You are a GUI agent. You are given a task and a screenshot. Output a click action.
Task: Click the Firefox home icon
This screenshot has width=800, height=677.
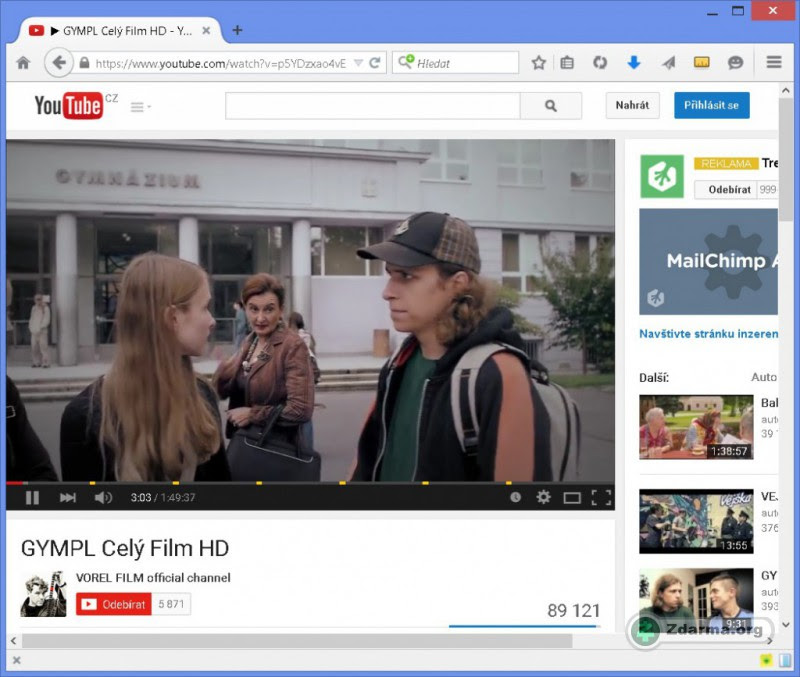23,63
